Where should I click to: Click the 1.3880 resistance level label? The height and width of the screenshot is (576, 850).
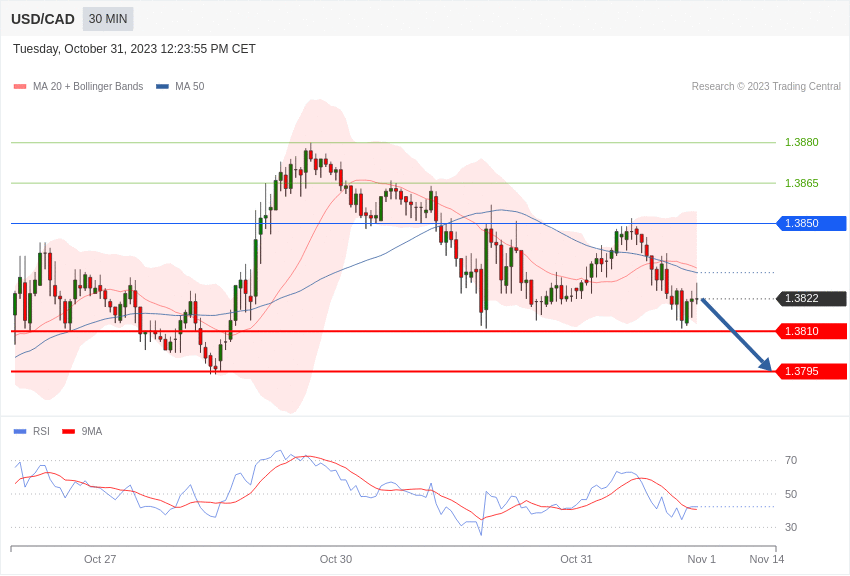click(x=802, y=143)
